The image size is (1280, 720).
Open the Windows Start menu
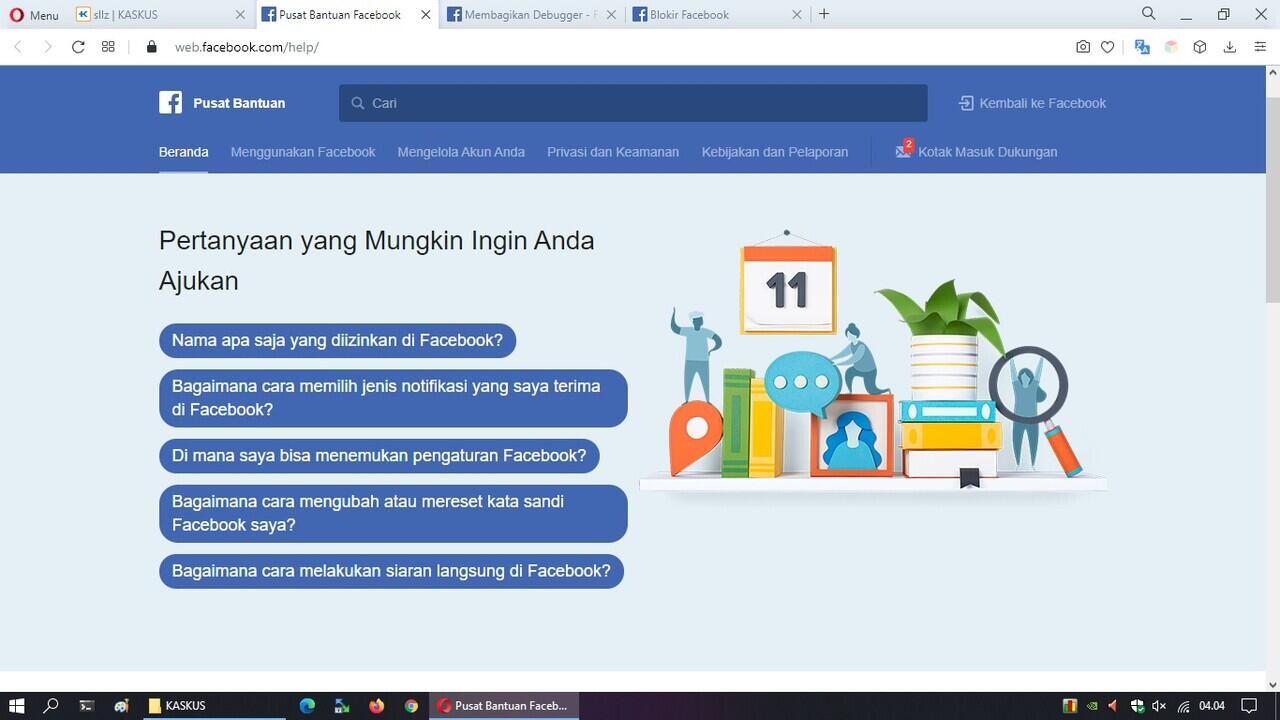[x=17, y=706]
